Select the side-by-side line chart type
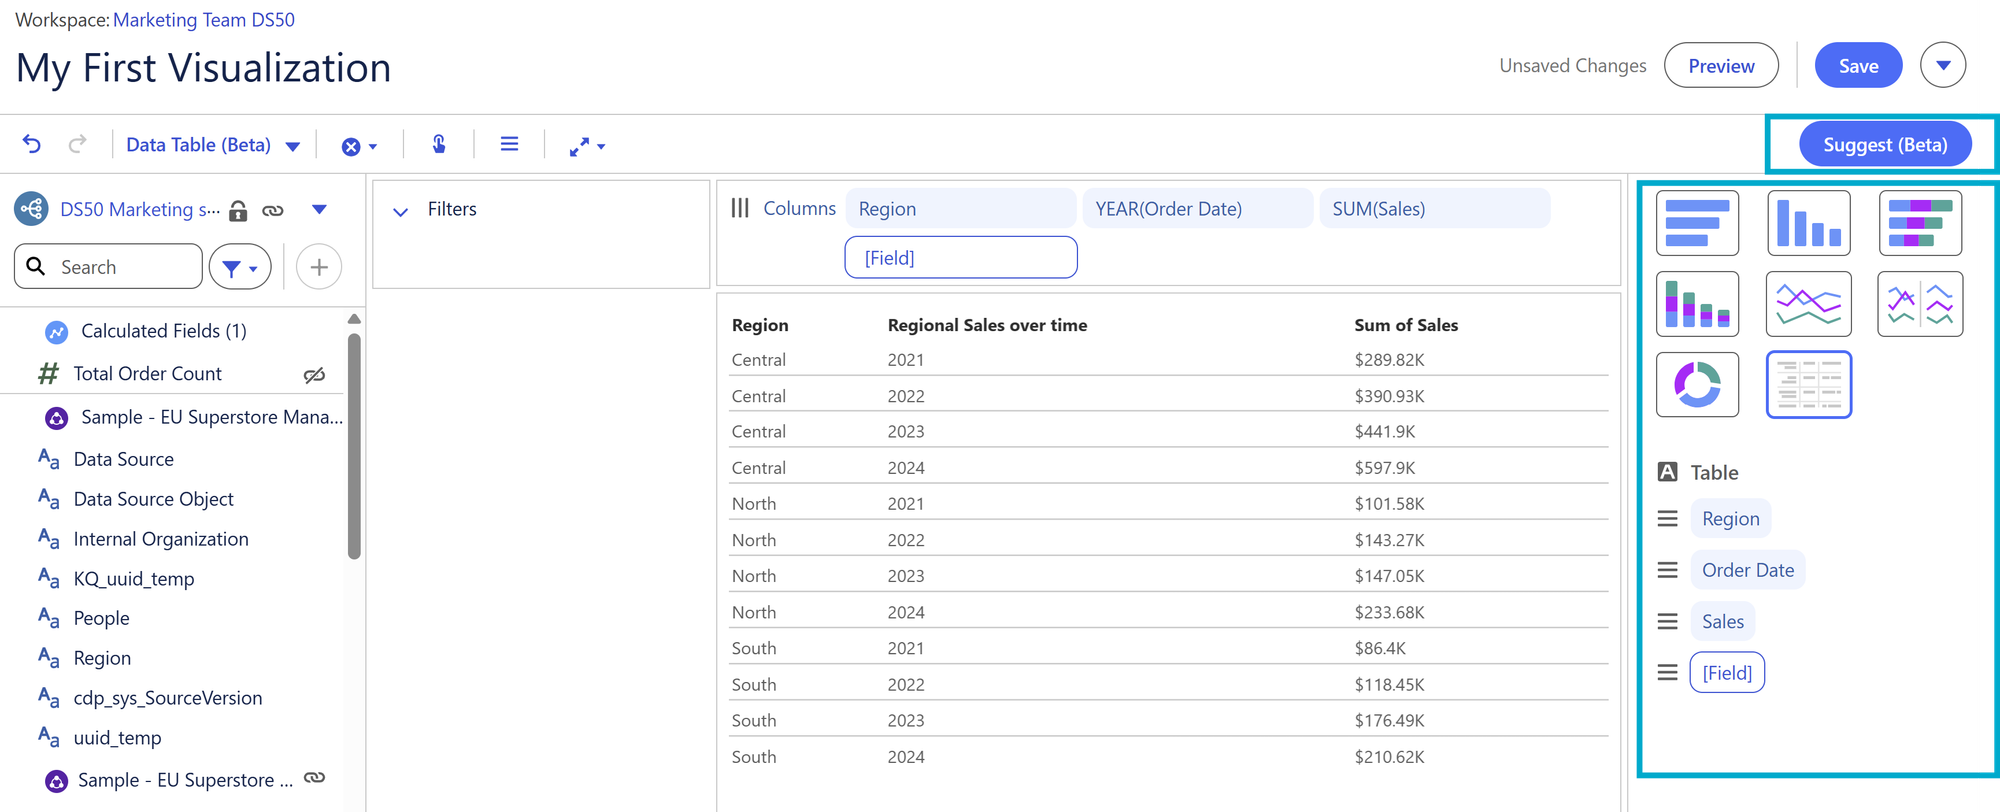The image size is (2000, 812). [1920, 303]
